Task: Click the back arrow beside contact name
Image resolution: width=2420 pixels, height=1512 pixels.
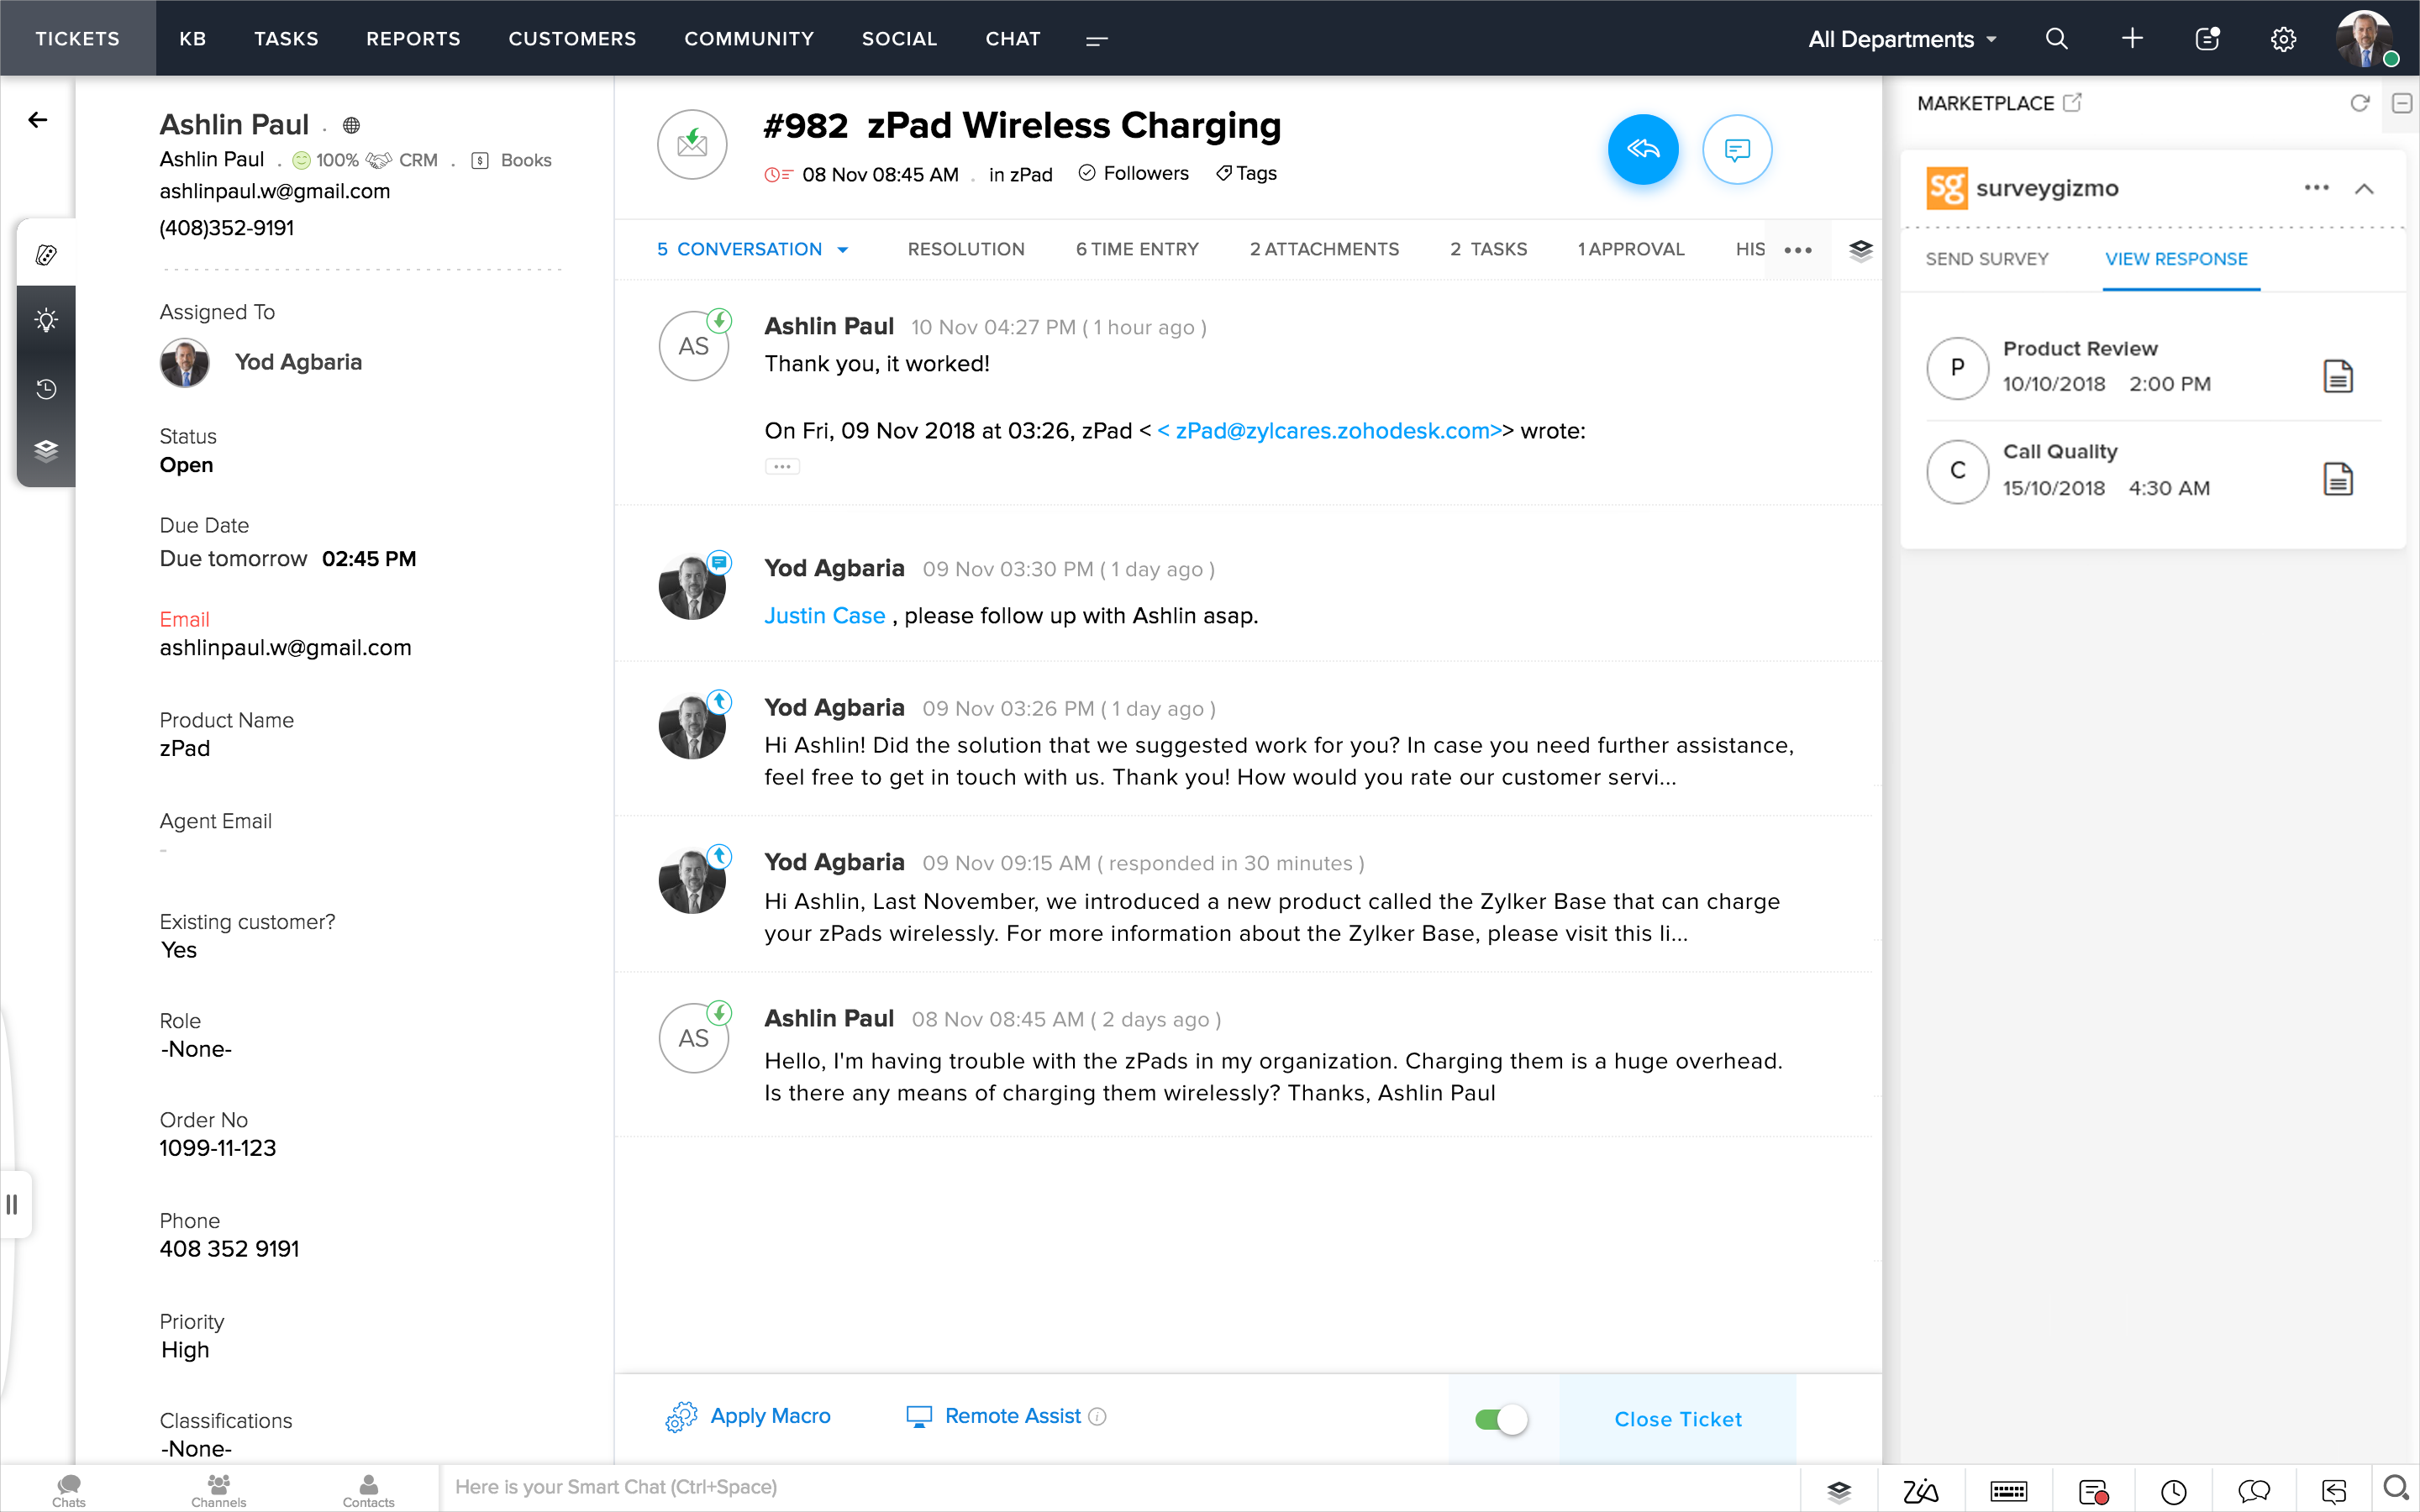Action: pos(38,120)
